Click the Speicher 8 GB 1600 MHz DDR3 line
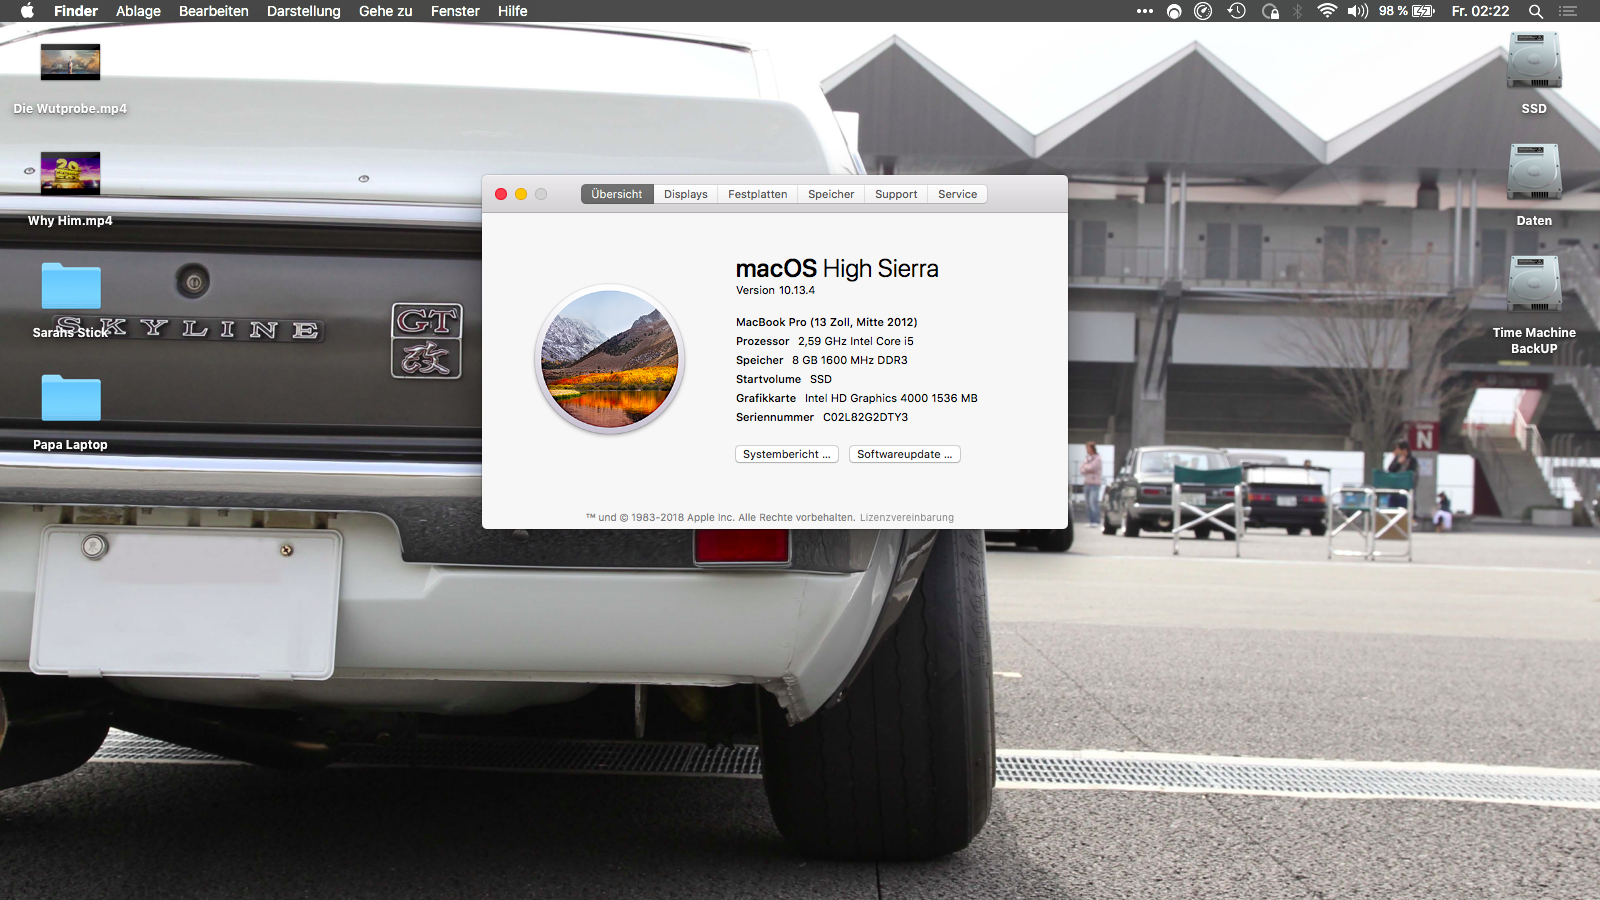Viewport: 1600px width, 900px height. tap(822, 360)
